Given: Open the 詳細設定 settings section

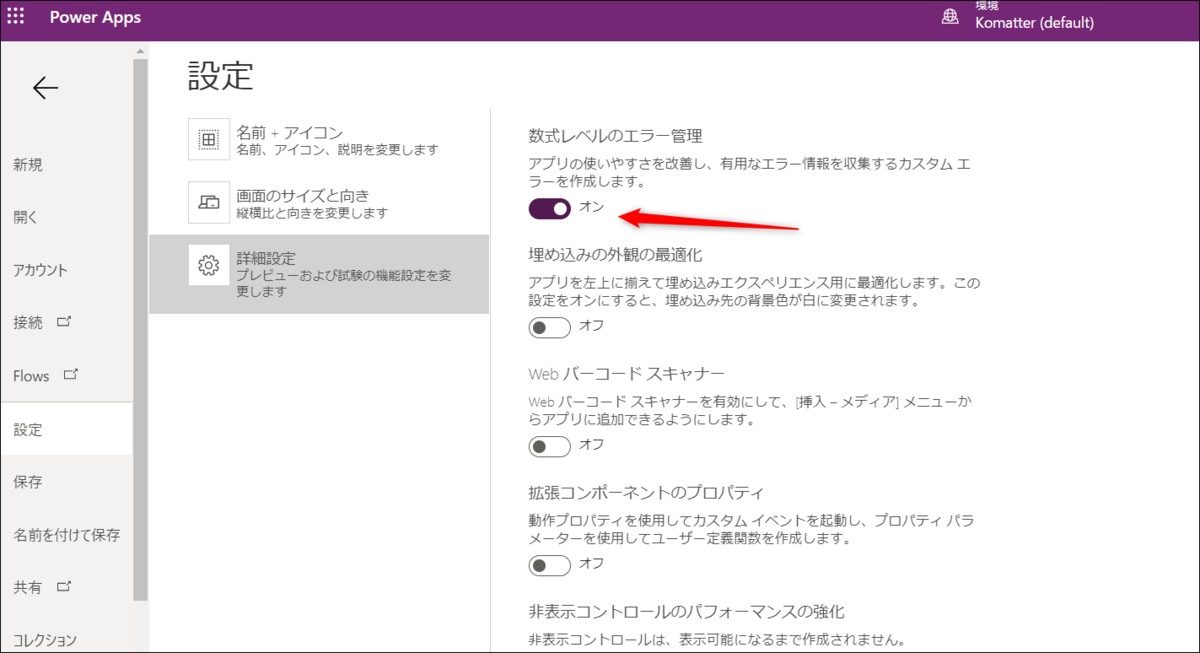Looking at the screenshot, I should 319,274.
